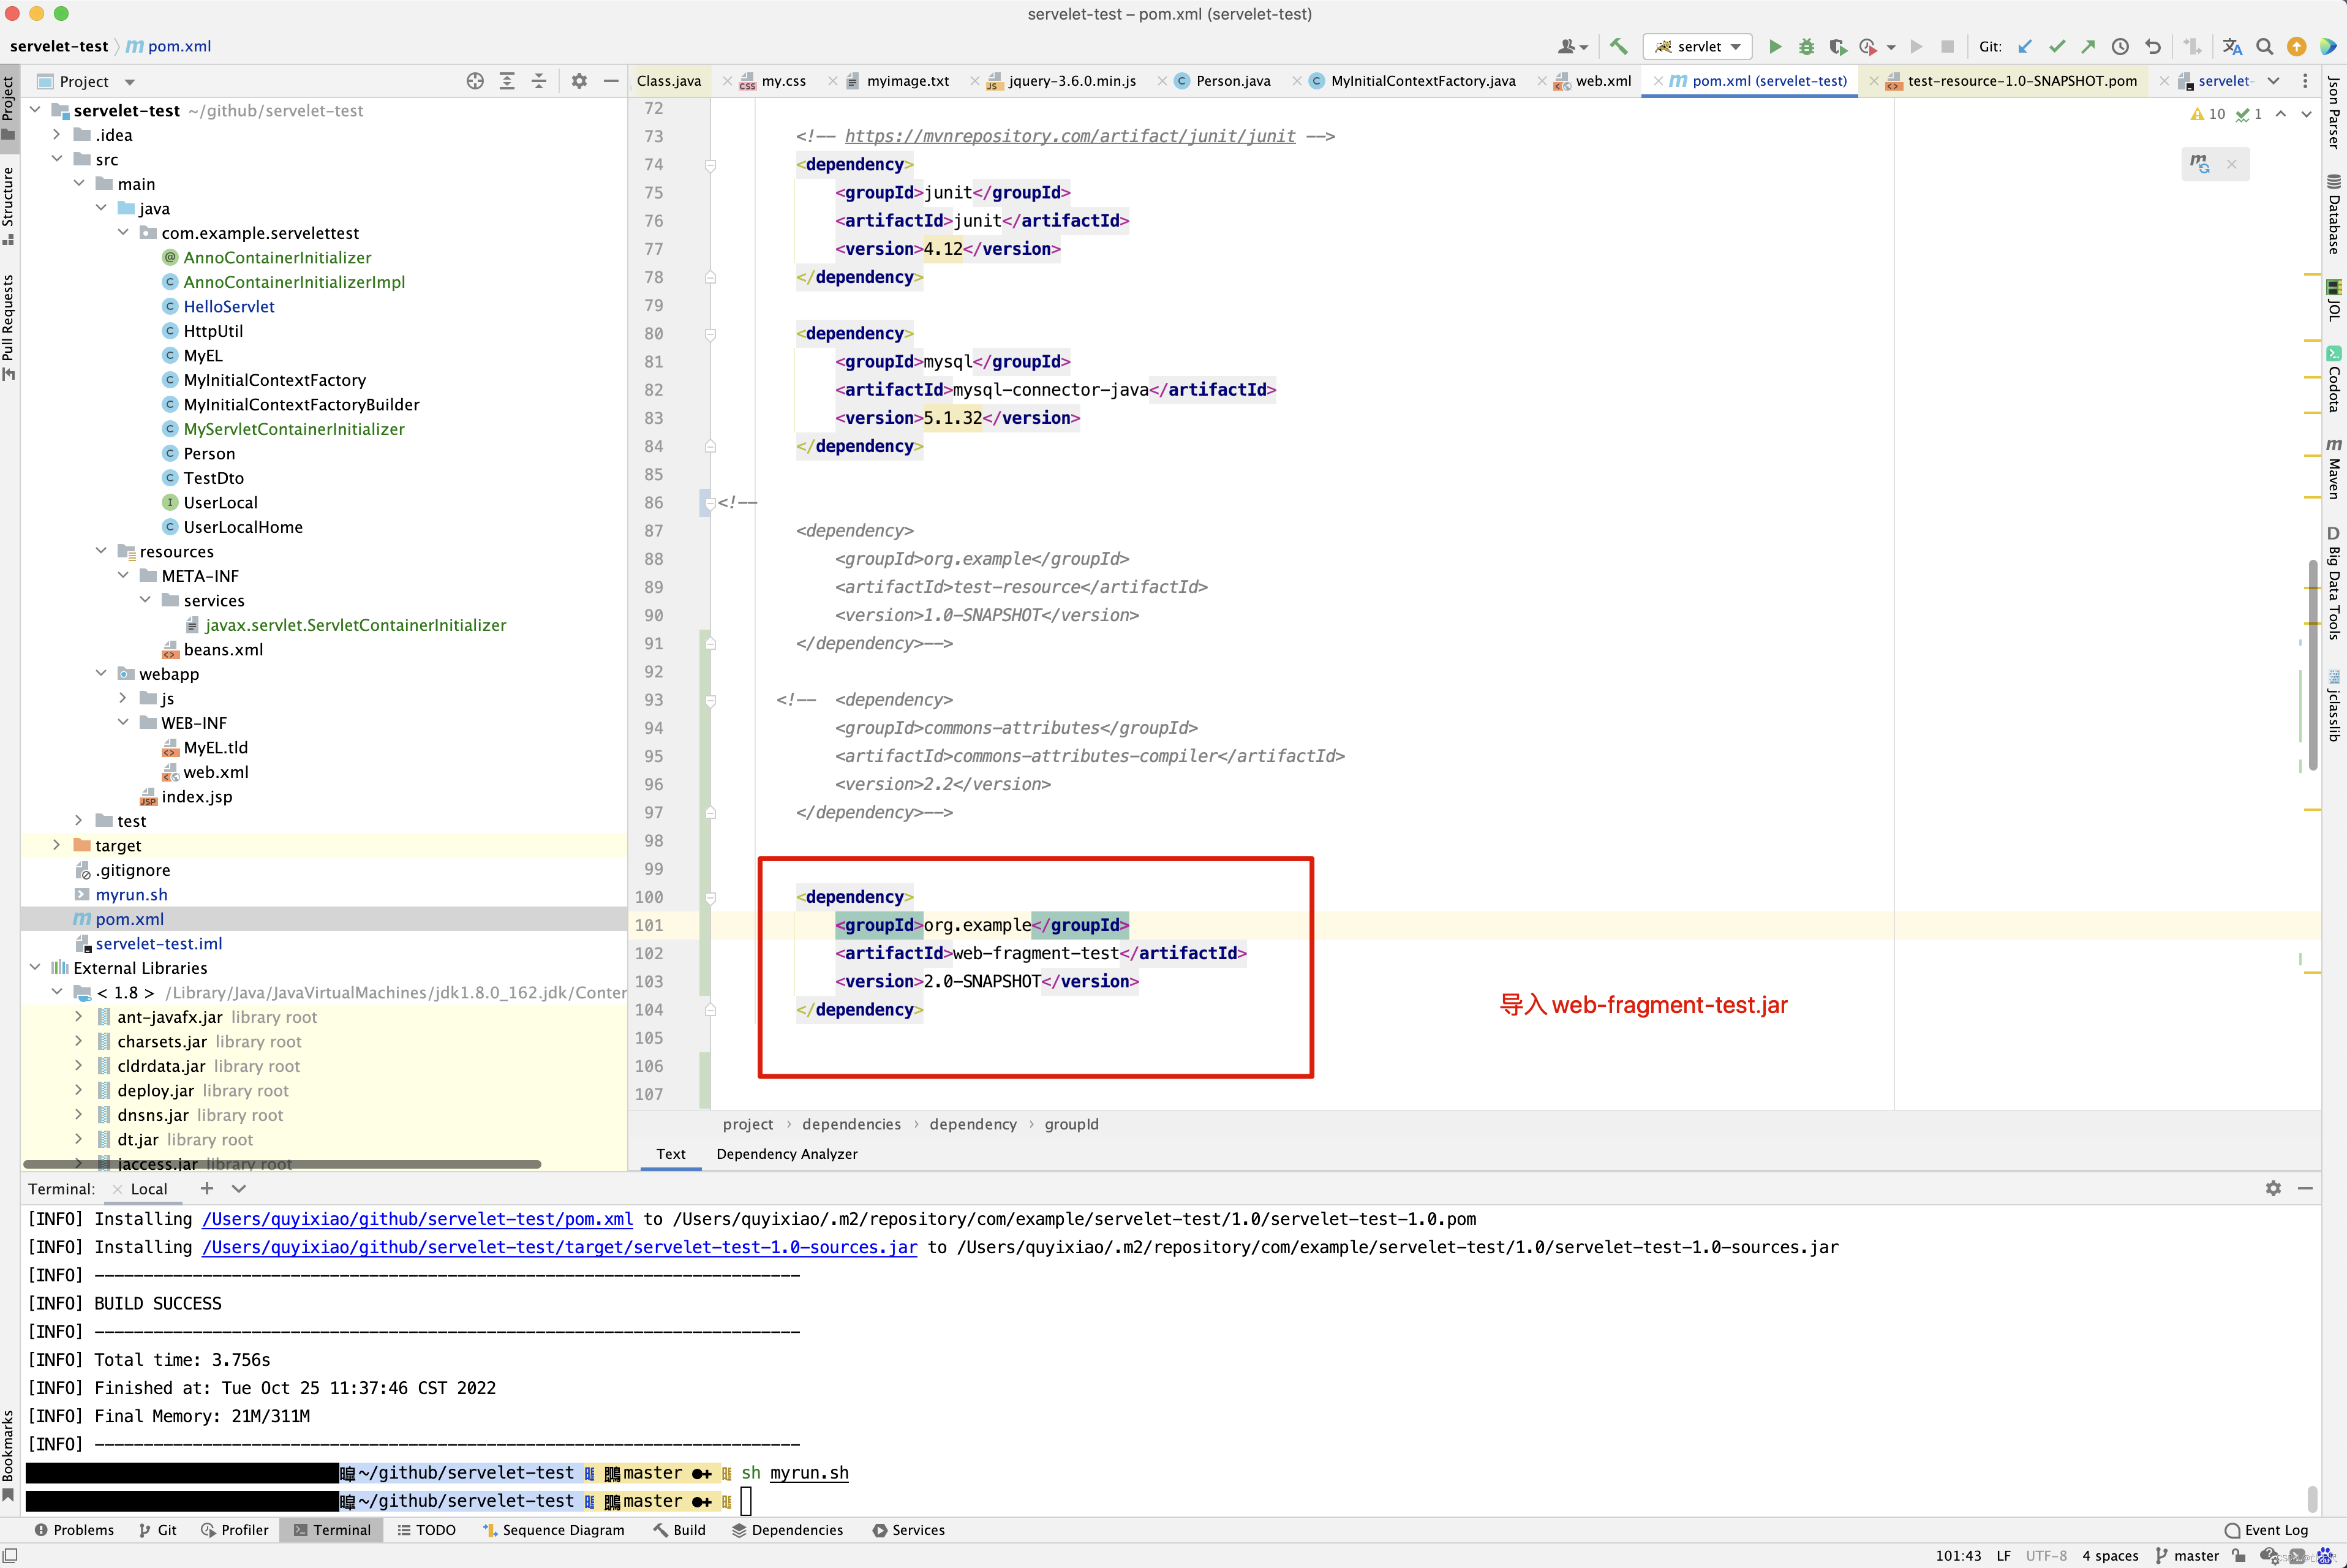Expand the target folder
Screen dimensions: 2347x1568
(x=57, y=845)
